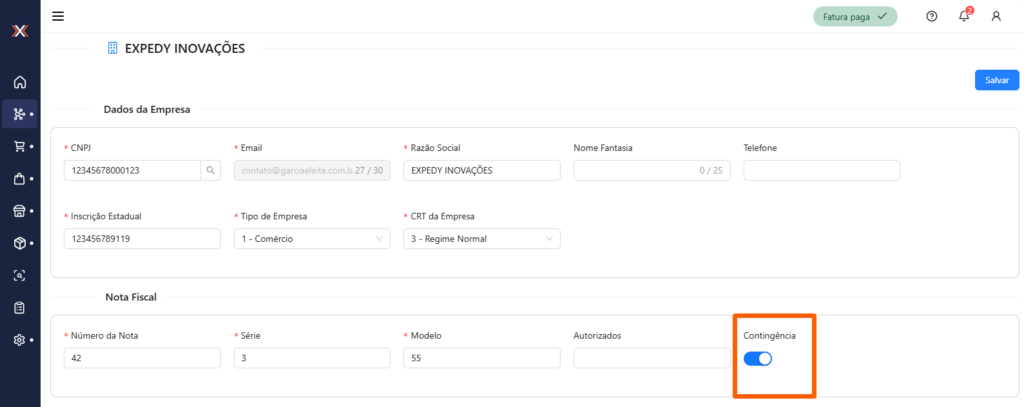
Task: View notifications from the bell icon
Action: [x=964, y=16]
